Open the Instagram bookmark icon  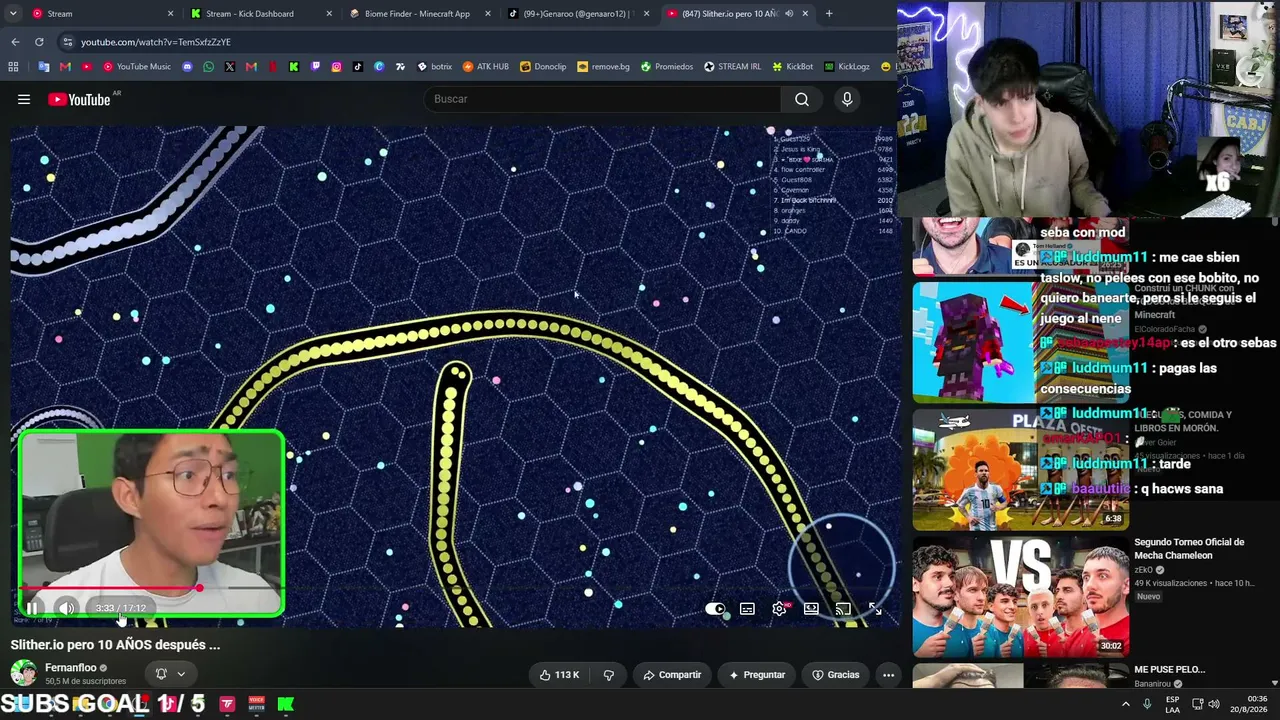coord(336,67)
